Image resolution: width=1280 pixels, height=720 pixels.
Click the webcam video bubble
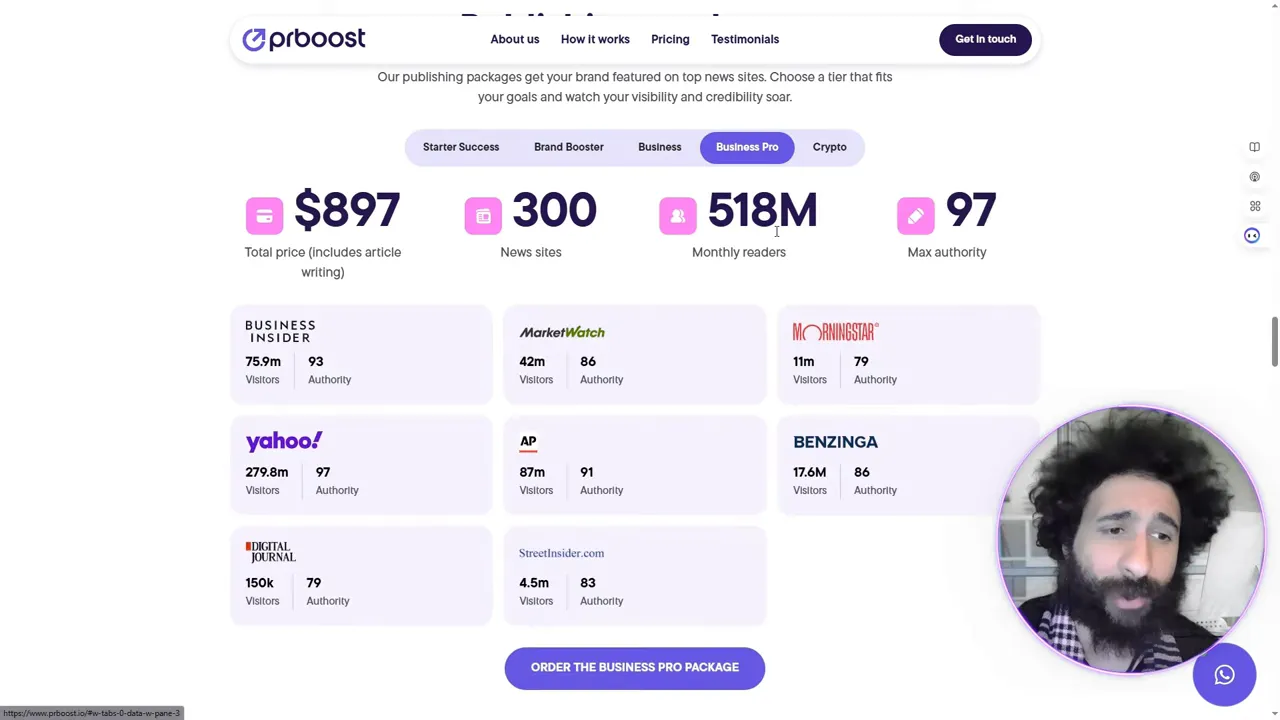[x=1131, y=540]
